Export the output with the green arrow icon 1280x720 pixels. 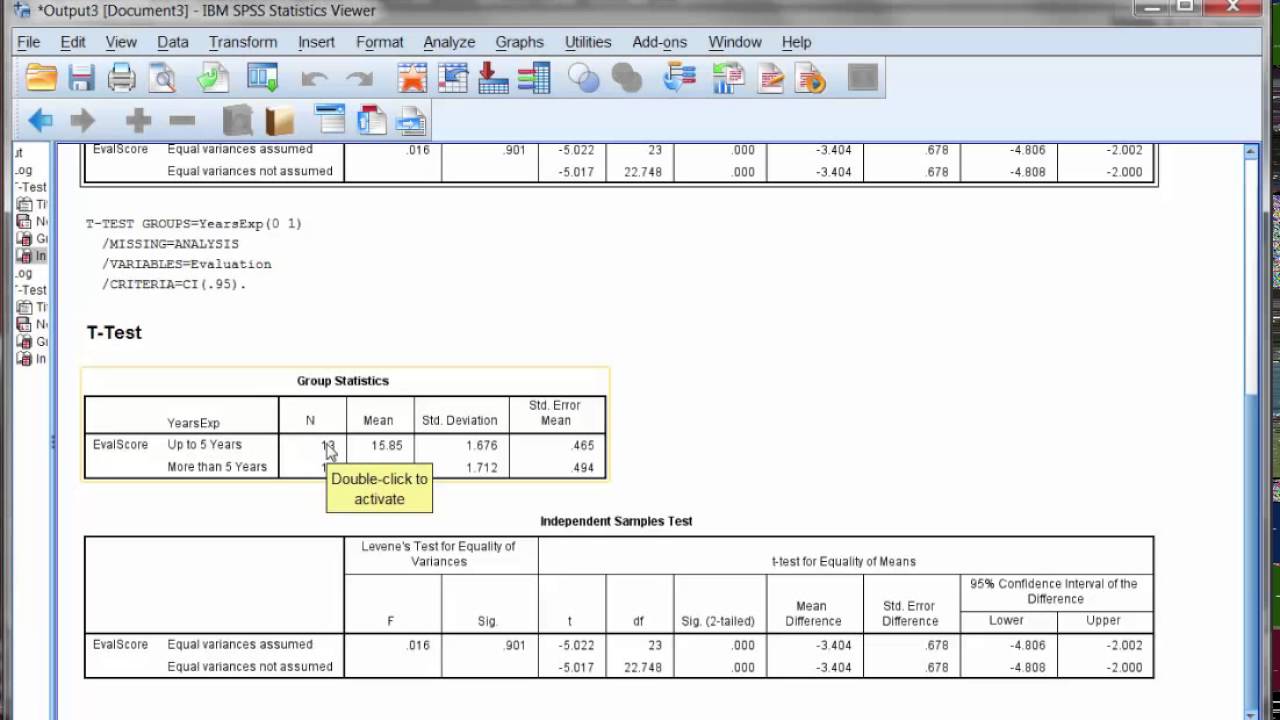pos(213,78)
